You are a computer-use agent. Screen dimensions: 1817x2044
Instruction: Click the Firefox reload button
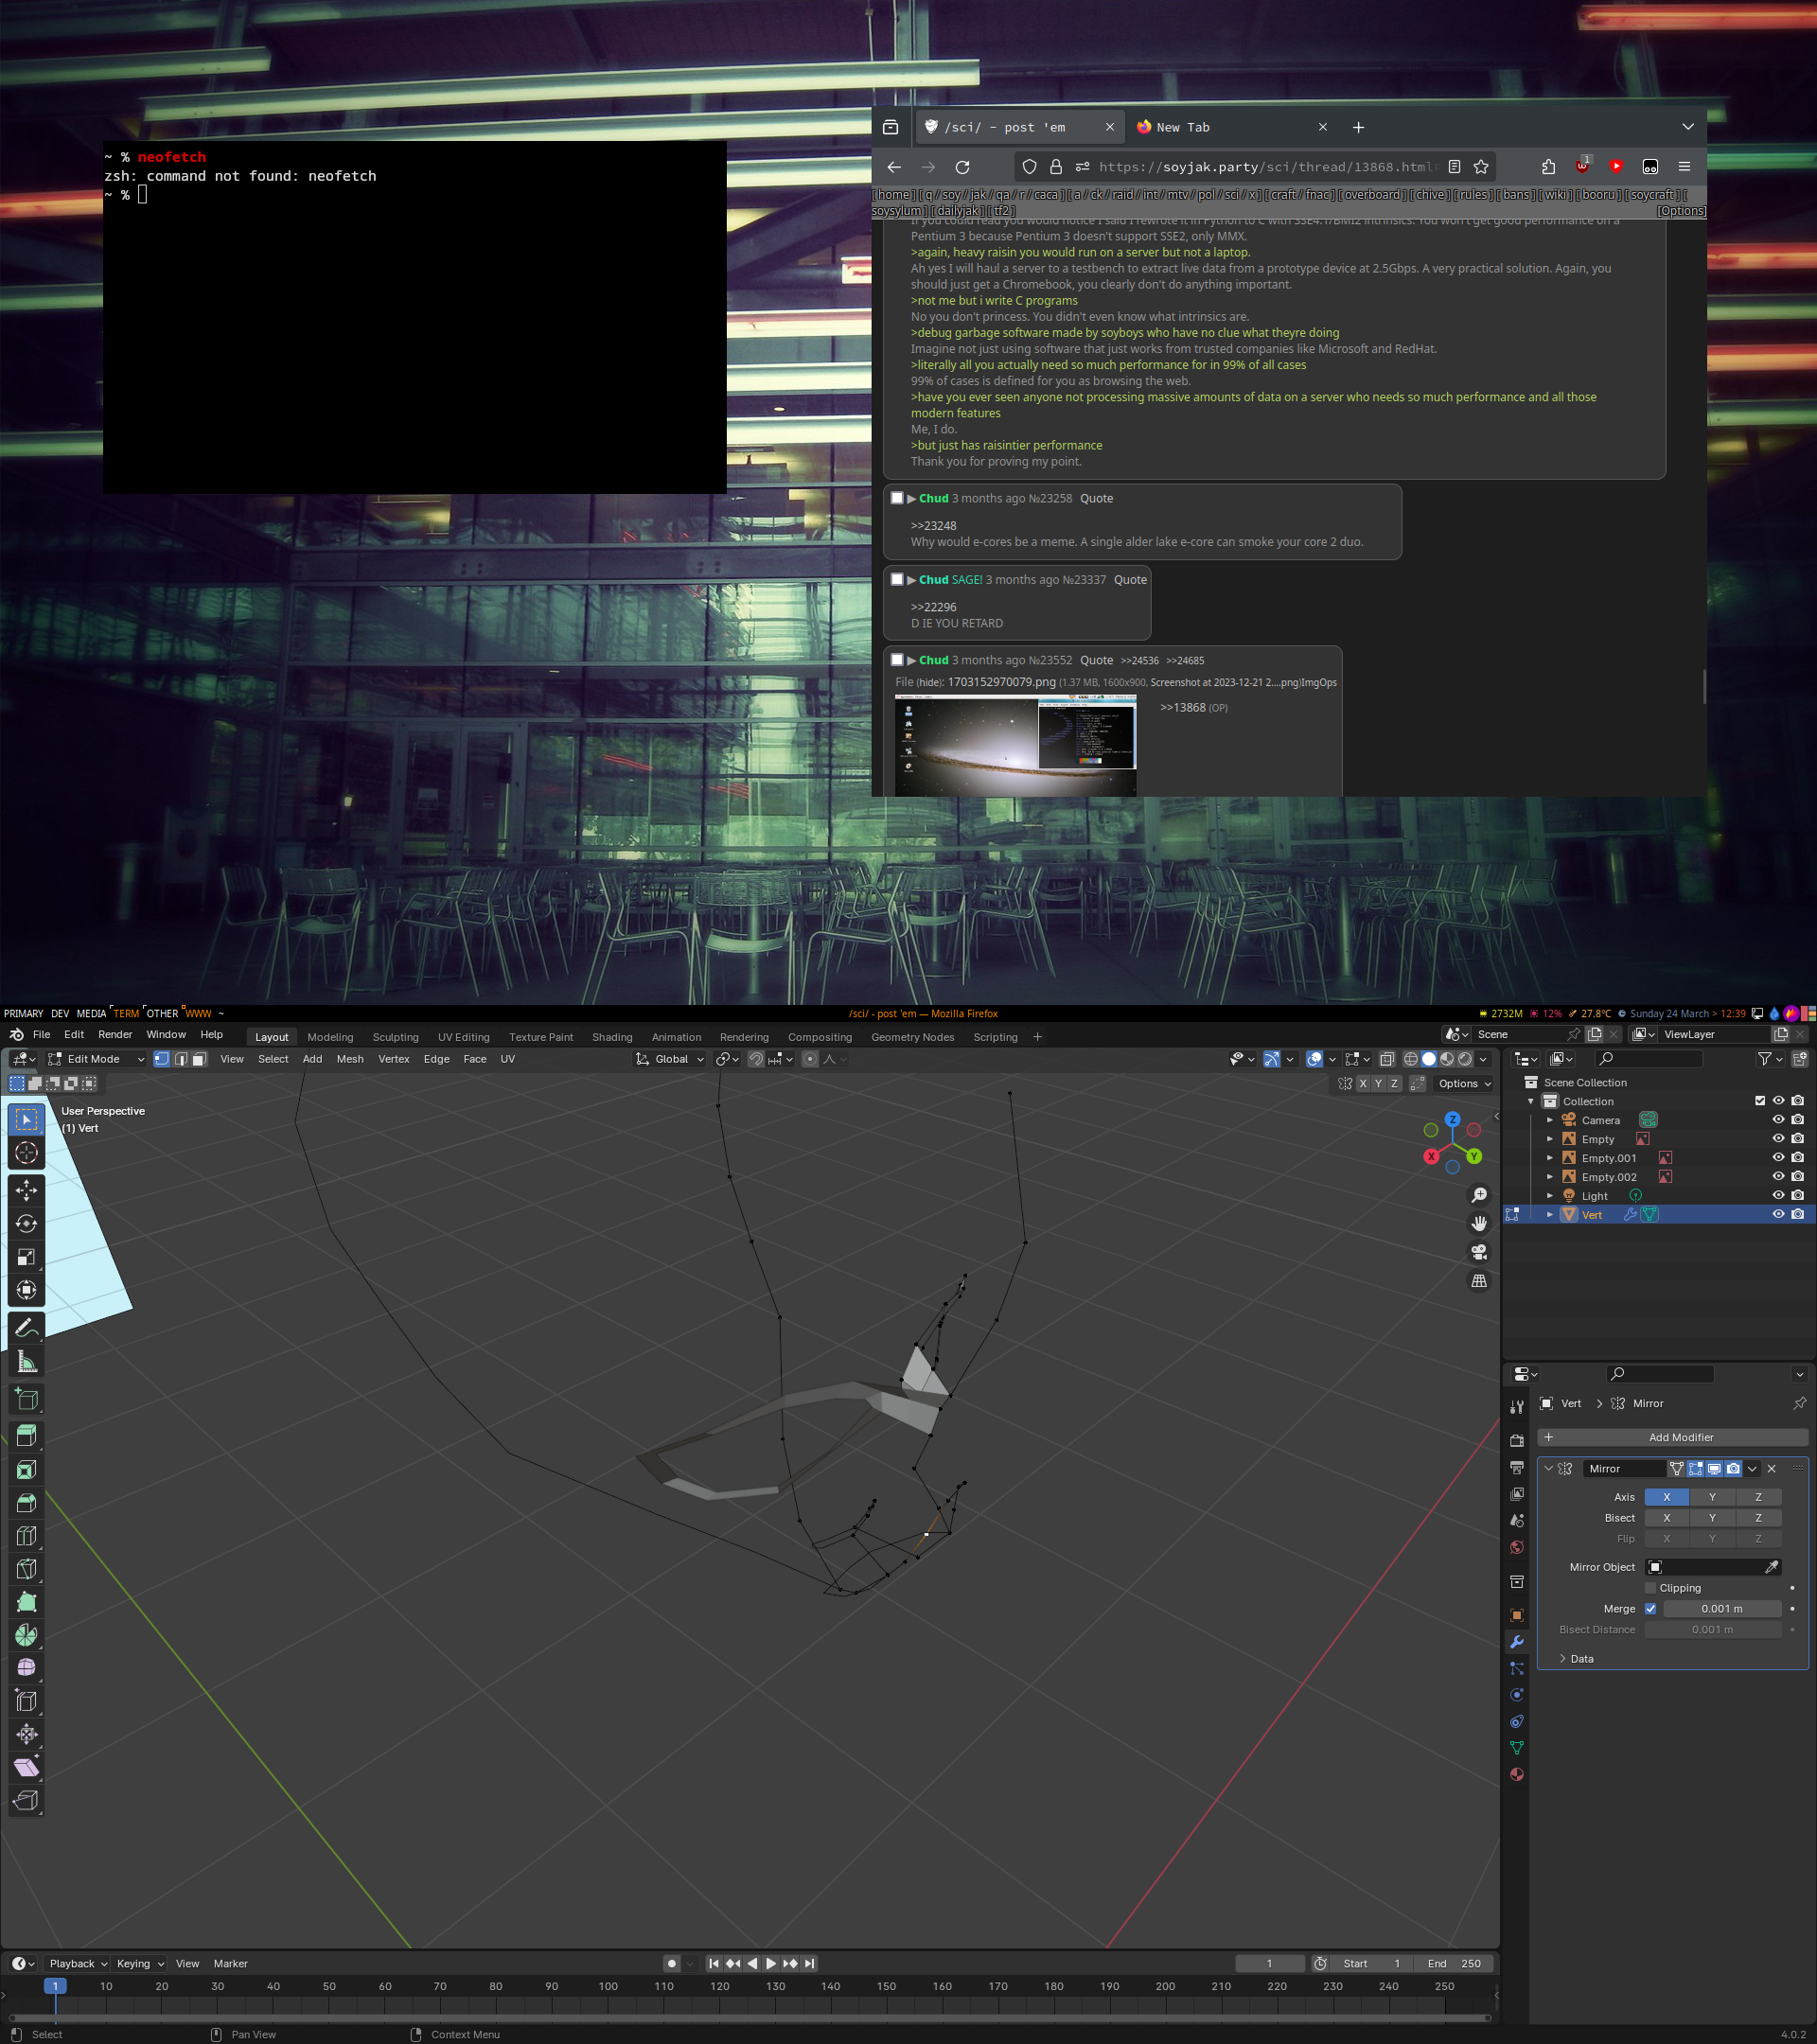tap(962, 167)
